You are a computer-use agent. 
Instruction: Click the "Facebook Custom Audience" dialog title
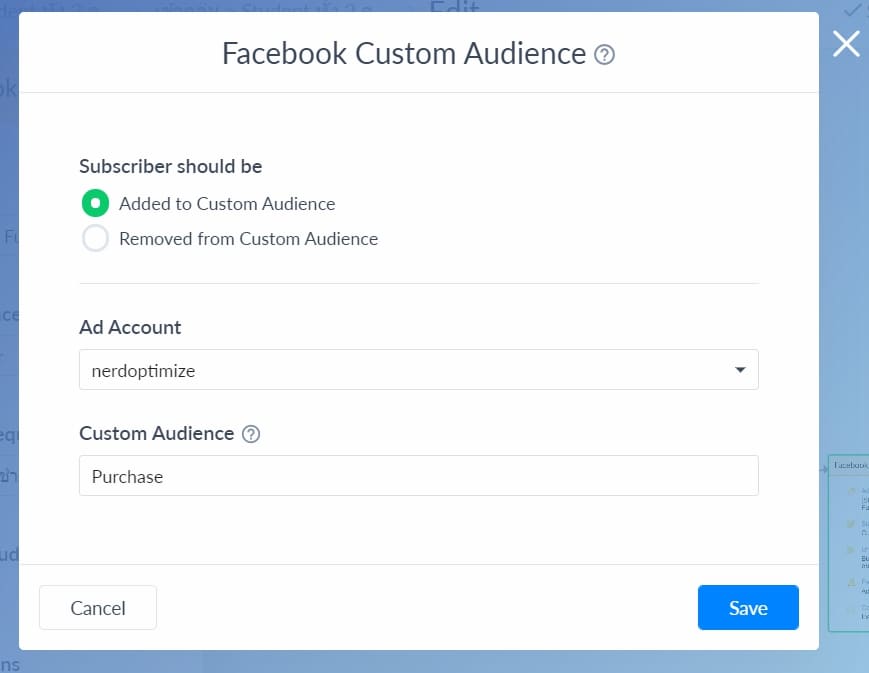(x=404, y=54)
